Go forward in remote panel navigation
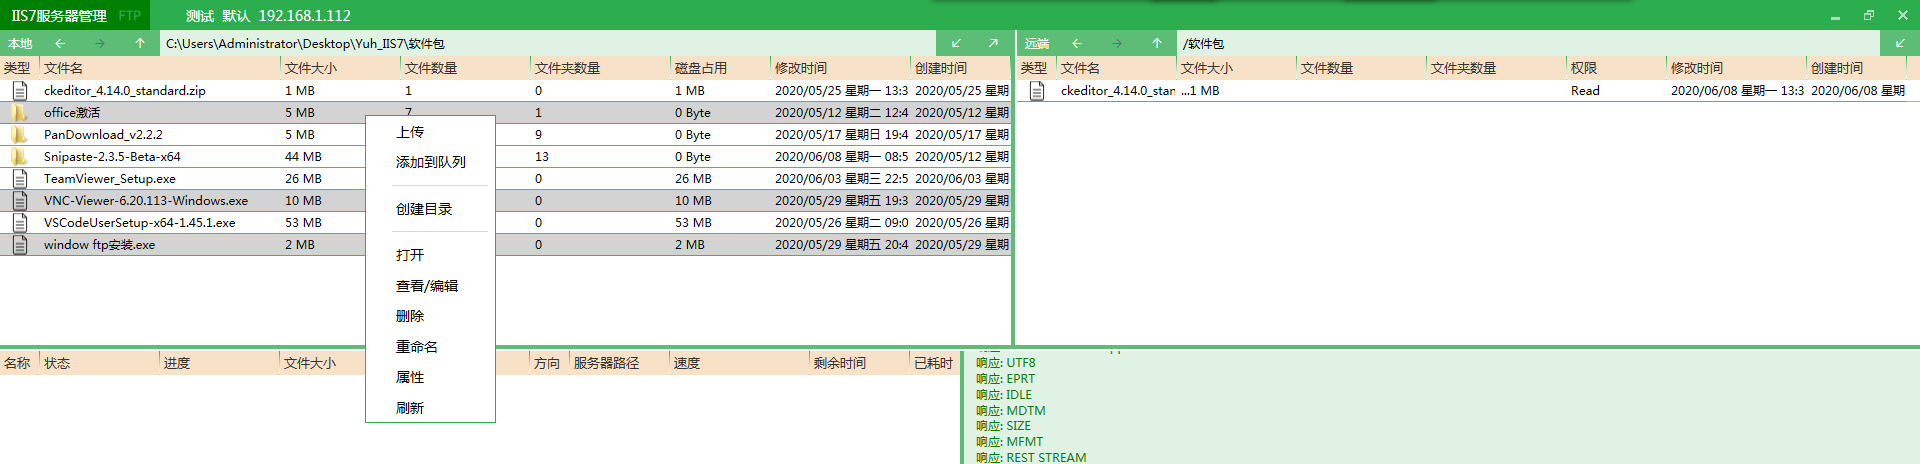This screenshot has height=464, width=1920. (x=1117, y=43)
